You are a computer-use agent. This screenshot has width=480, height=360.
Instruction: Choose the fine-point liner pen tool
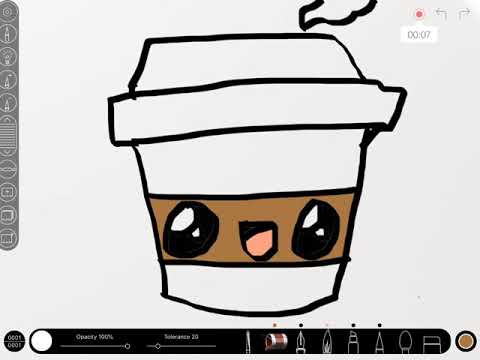pyautogui.click(x=379, y=342)
